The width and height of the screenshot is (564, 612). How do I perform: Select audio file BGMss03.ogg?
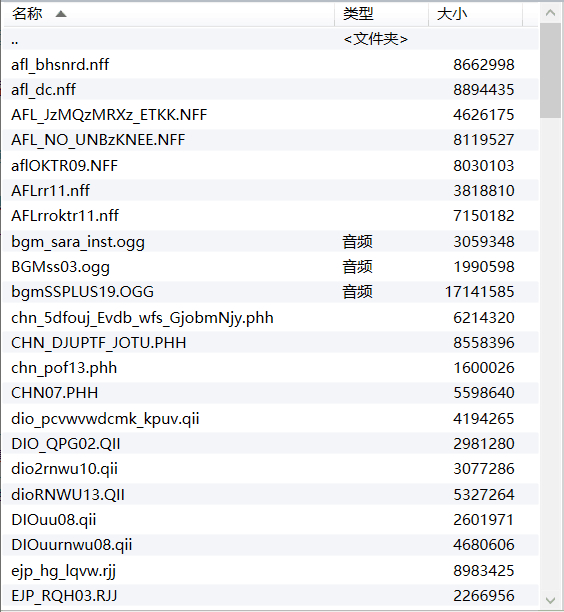271,267
